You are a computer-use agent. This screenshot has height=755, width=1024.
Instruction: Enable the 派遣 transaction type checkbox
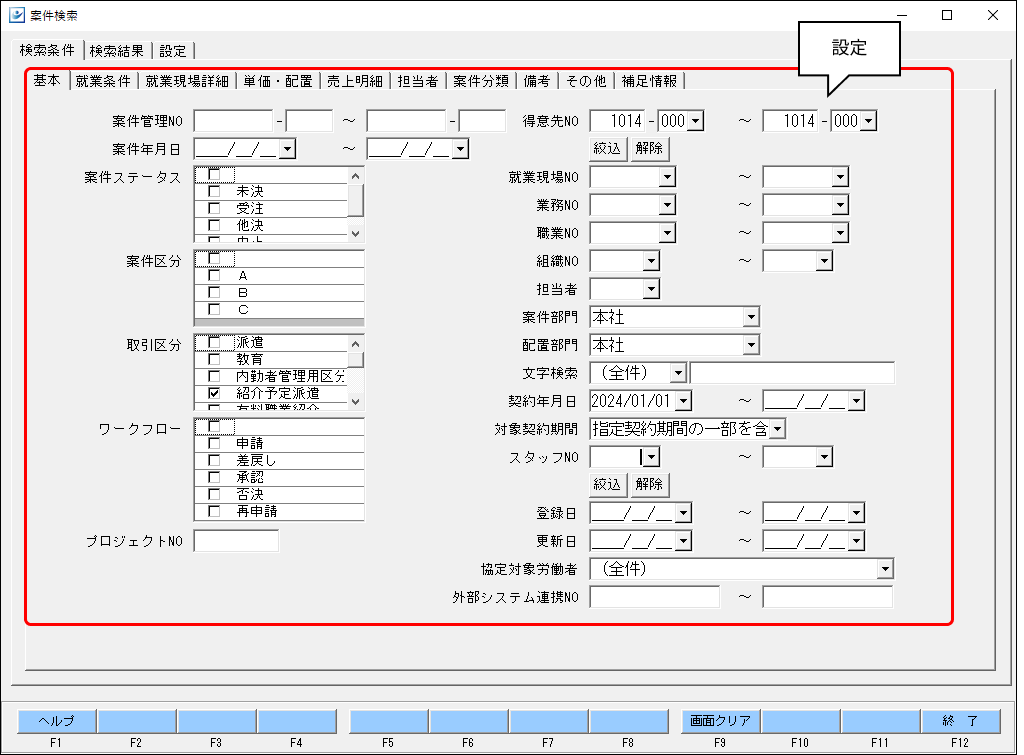(214, 342)
